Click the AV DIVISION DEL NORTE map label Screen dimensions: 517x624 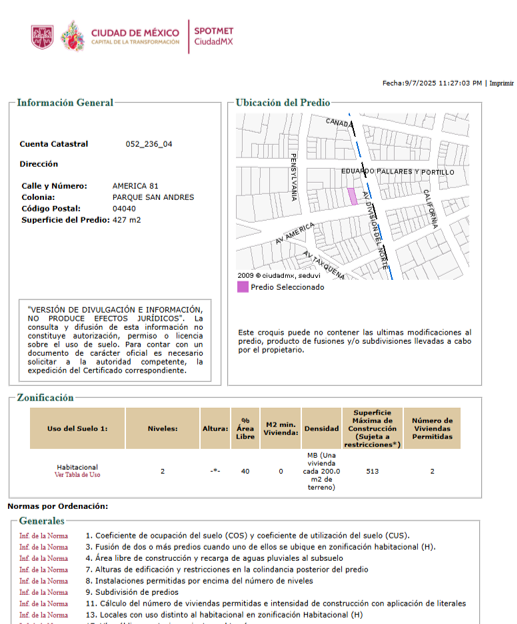(x=375, y=231)
